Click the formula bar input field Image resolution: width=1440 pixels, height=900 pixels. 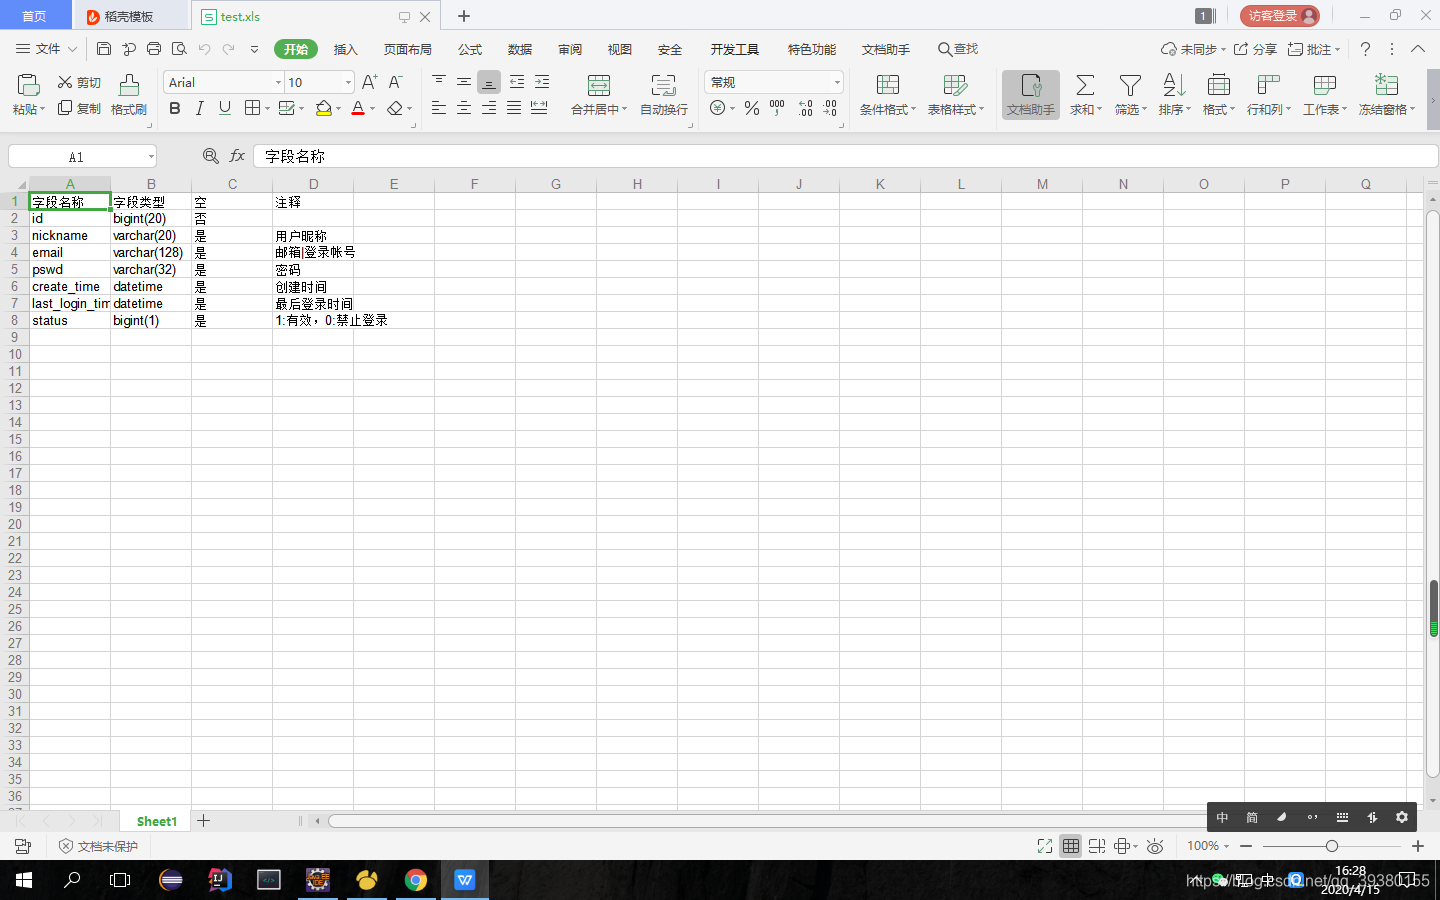(845, 156)
